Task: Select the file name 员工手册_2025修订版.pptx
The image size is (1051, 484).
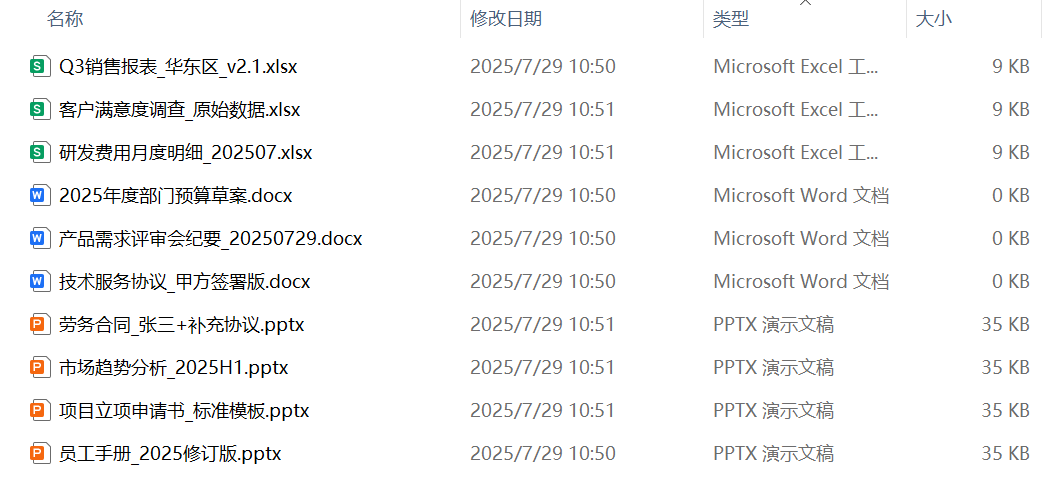Action: point(170,454)
